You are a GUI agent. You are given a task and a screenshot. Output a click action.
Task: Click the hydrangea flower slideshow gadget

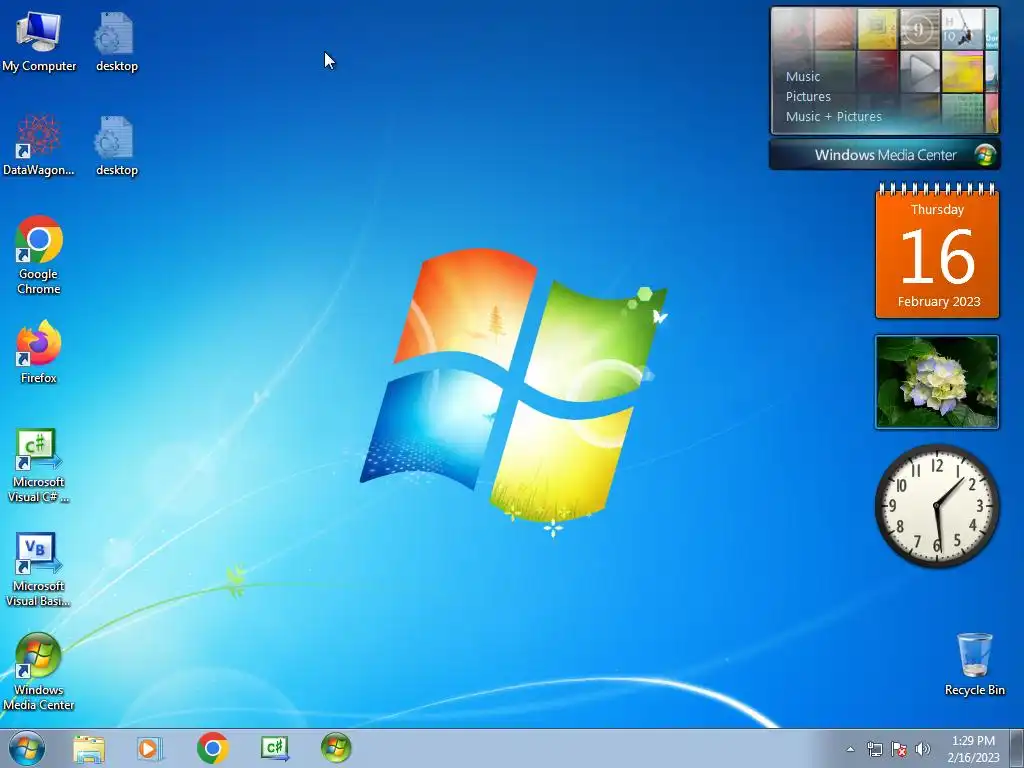pos(937,382)
